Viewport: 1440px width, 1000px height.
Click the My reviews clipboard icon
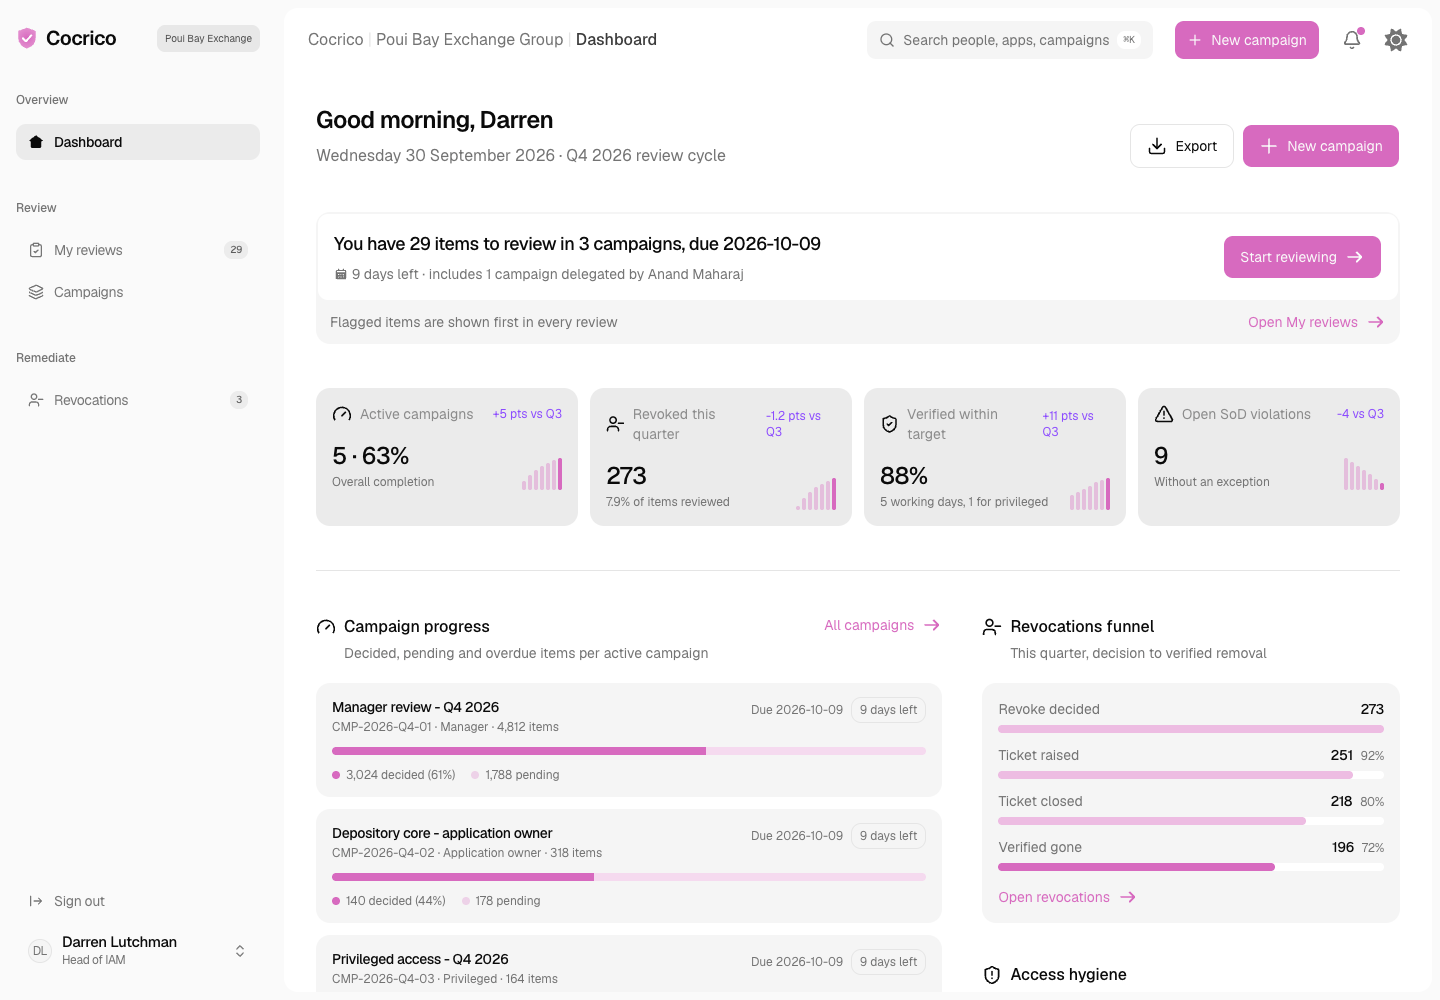pyautogui.click(x=36, y=250)
